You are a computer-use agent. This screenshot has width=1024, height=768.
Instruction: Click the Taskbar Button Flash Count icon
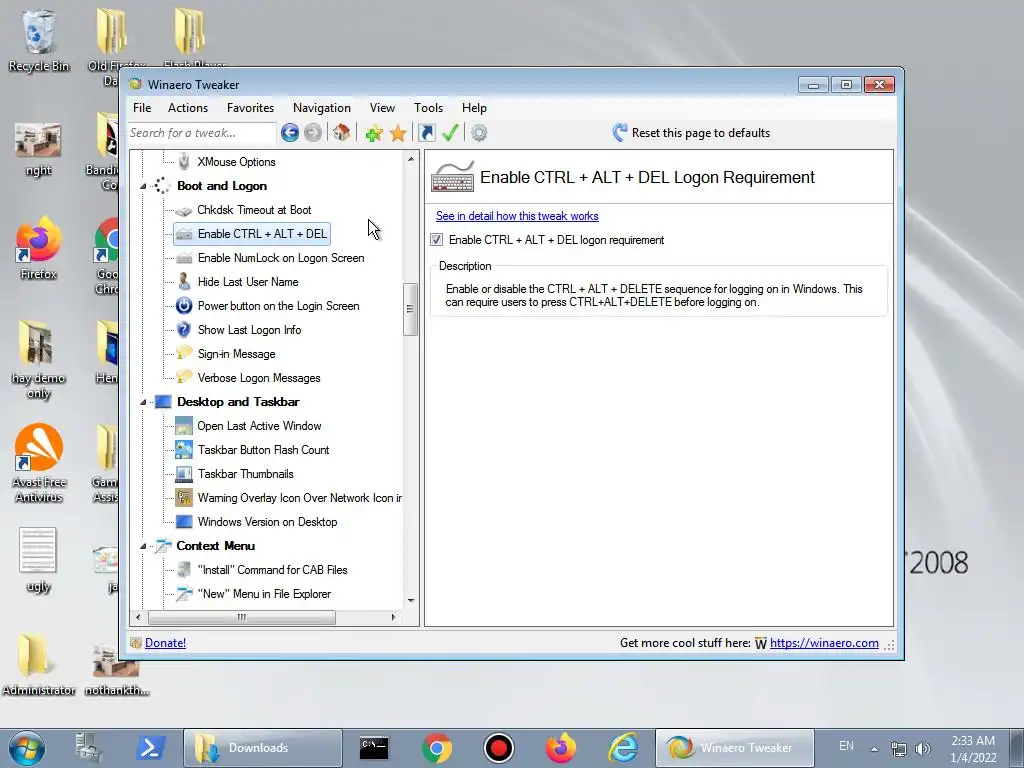coord(184,449)
